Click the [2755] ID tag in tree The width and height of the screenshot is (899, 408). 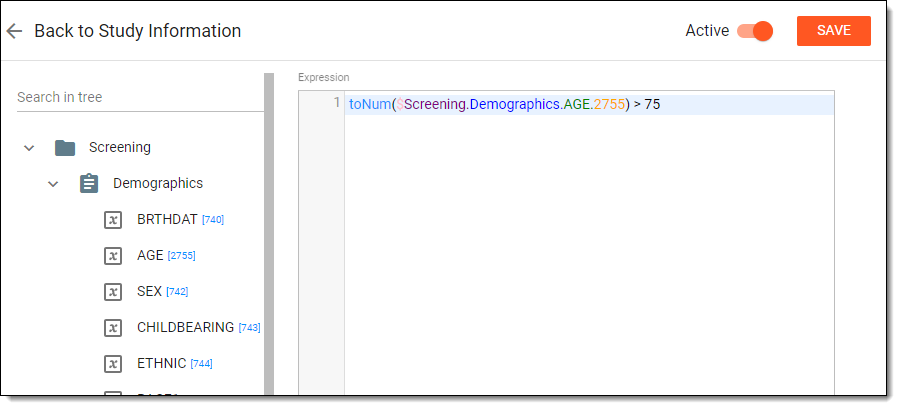(182, 256)
